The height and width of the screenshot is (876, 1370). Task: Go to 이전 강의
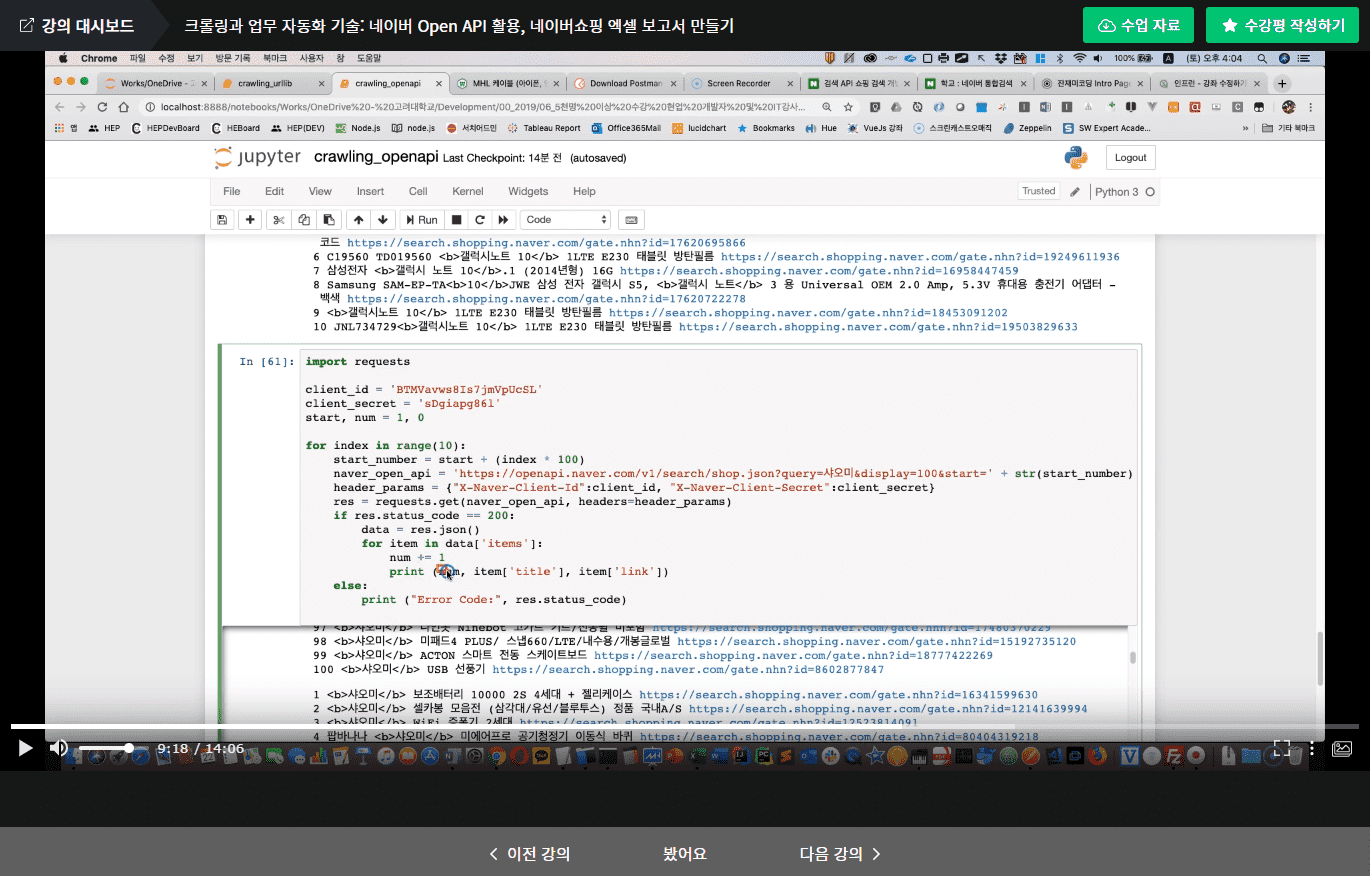[529, 853]
